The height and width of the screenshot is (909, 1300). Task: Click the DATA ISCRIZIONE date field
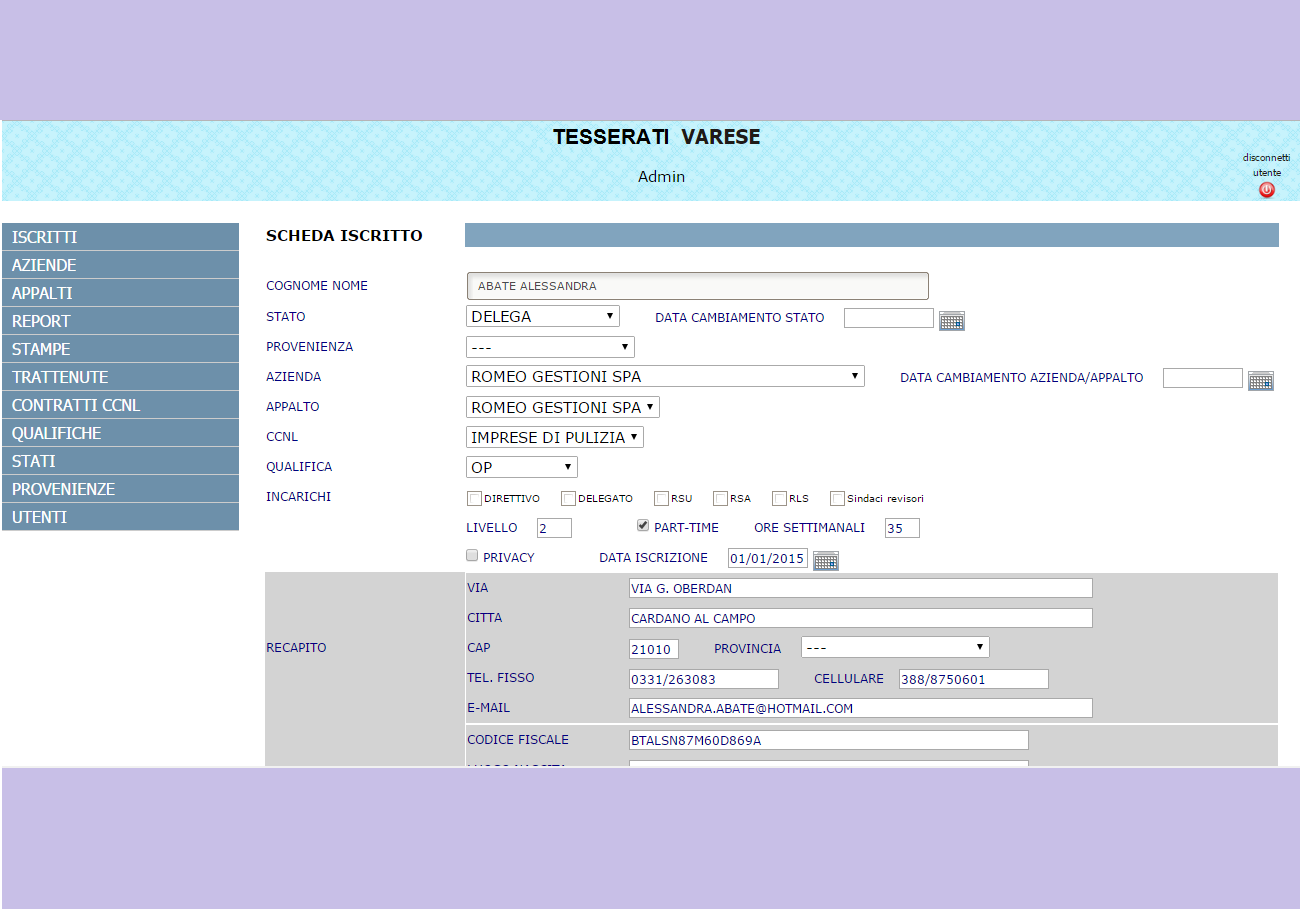768,558
